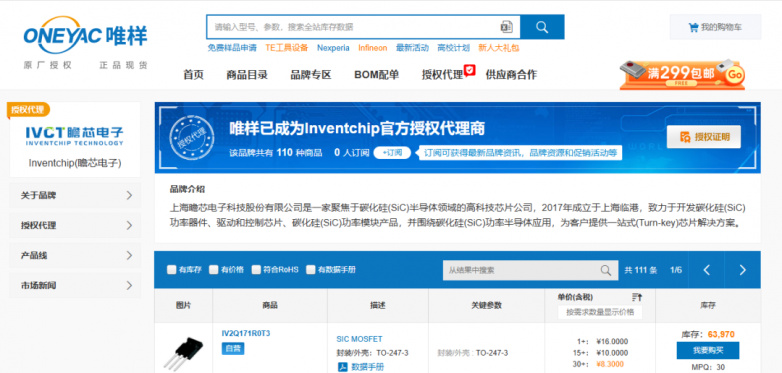Click the IV2Q171R0T3 product image
This screenshot has height=373, width=782.
[183, 353]
